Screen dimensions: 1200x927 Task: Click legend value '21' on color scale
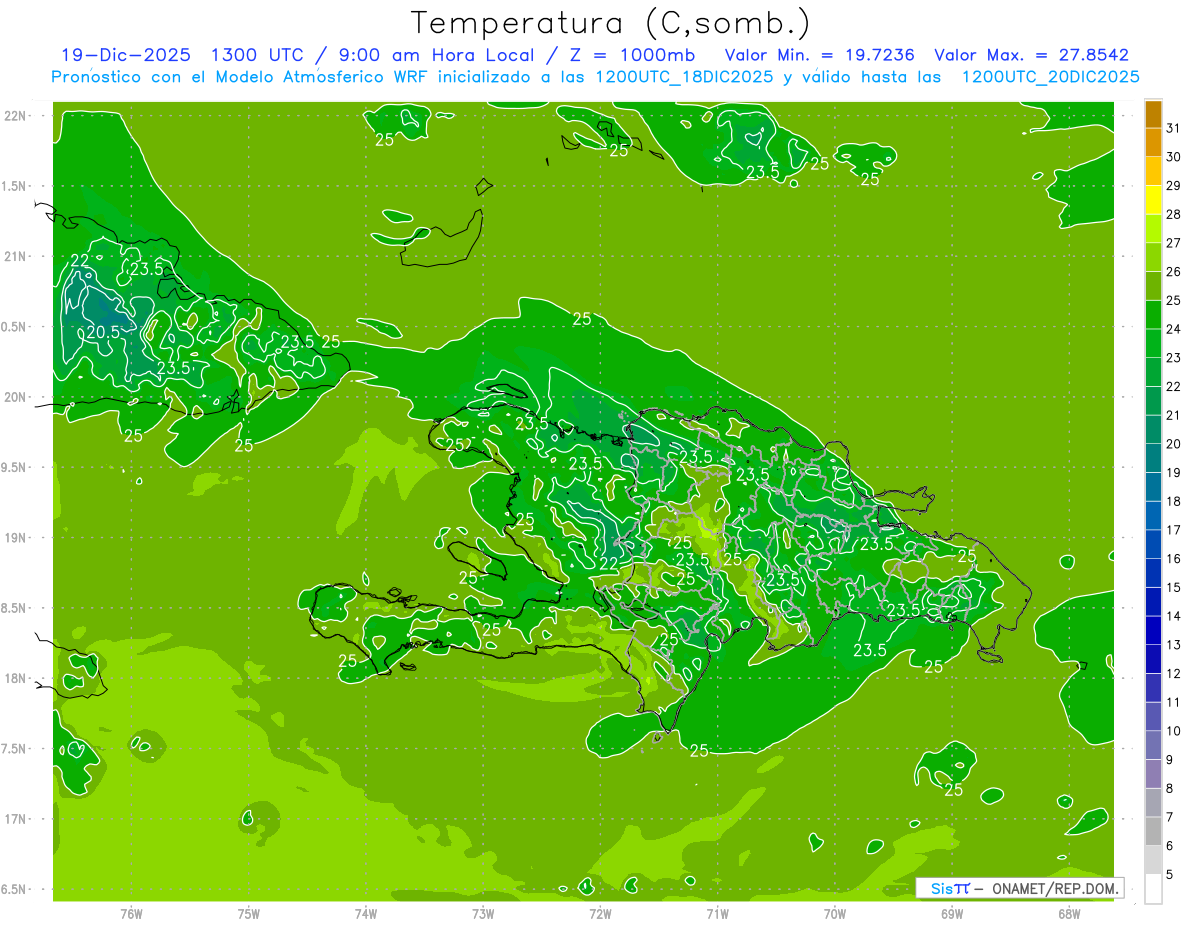[x=1174, y=416]
